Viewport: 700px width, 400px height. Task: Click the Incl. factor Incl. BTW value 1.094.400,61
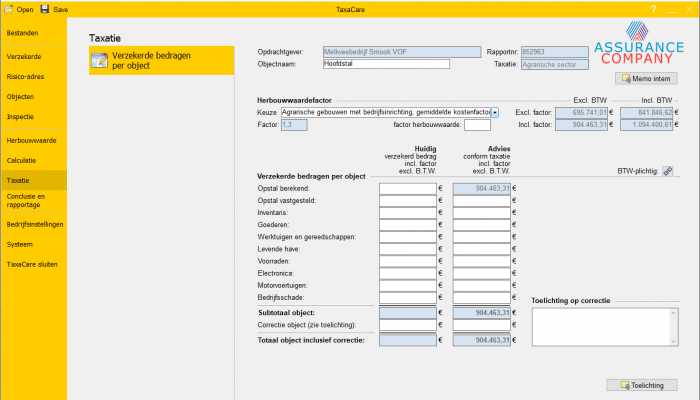pyautogui.click(x=646, y=125)
